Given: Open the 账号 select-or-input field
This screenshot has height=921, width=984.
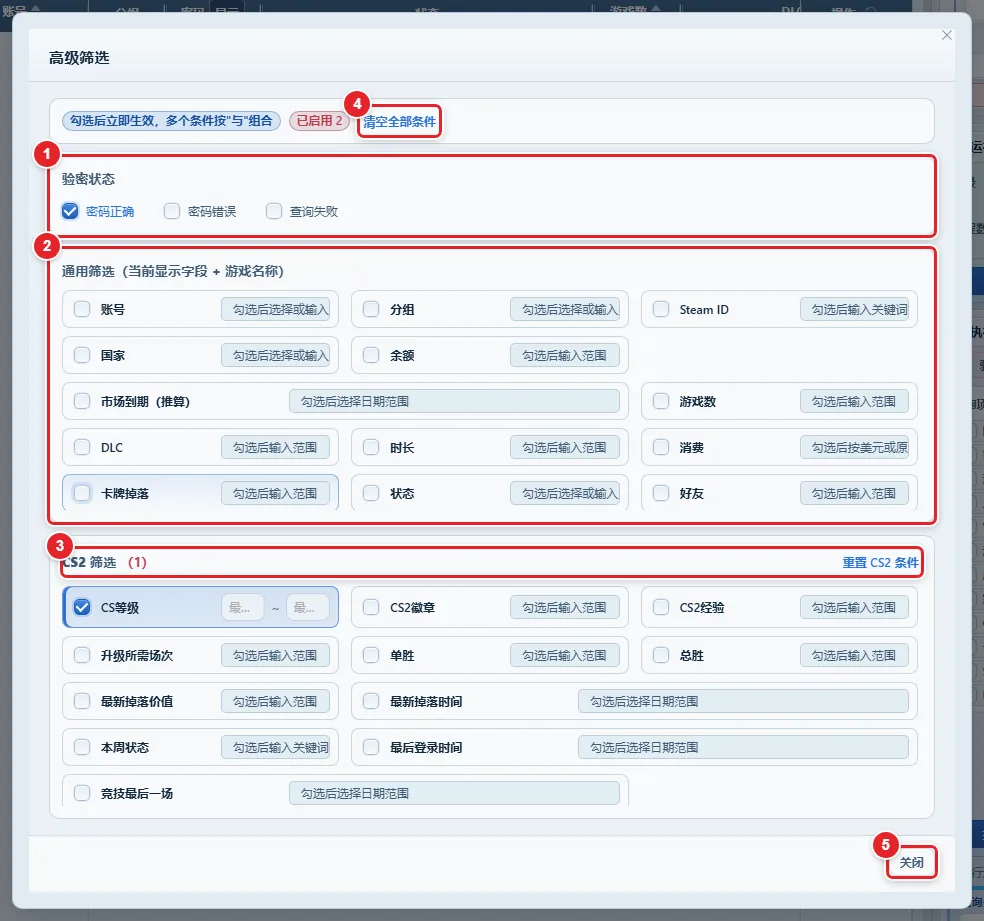Looking at the screenshot, I should [x=275, y=309].
